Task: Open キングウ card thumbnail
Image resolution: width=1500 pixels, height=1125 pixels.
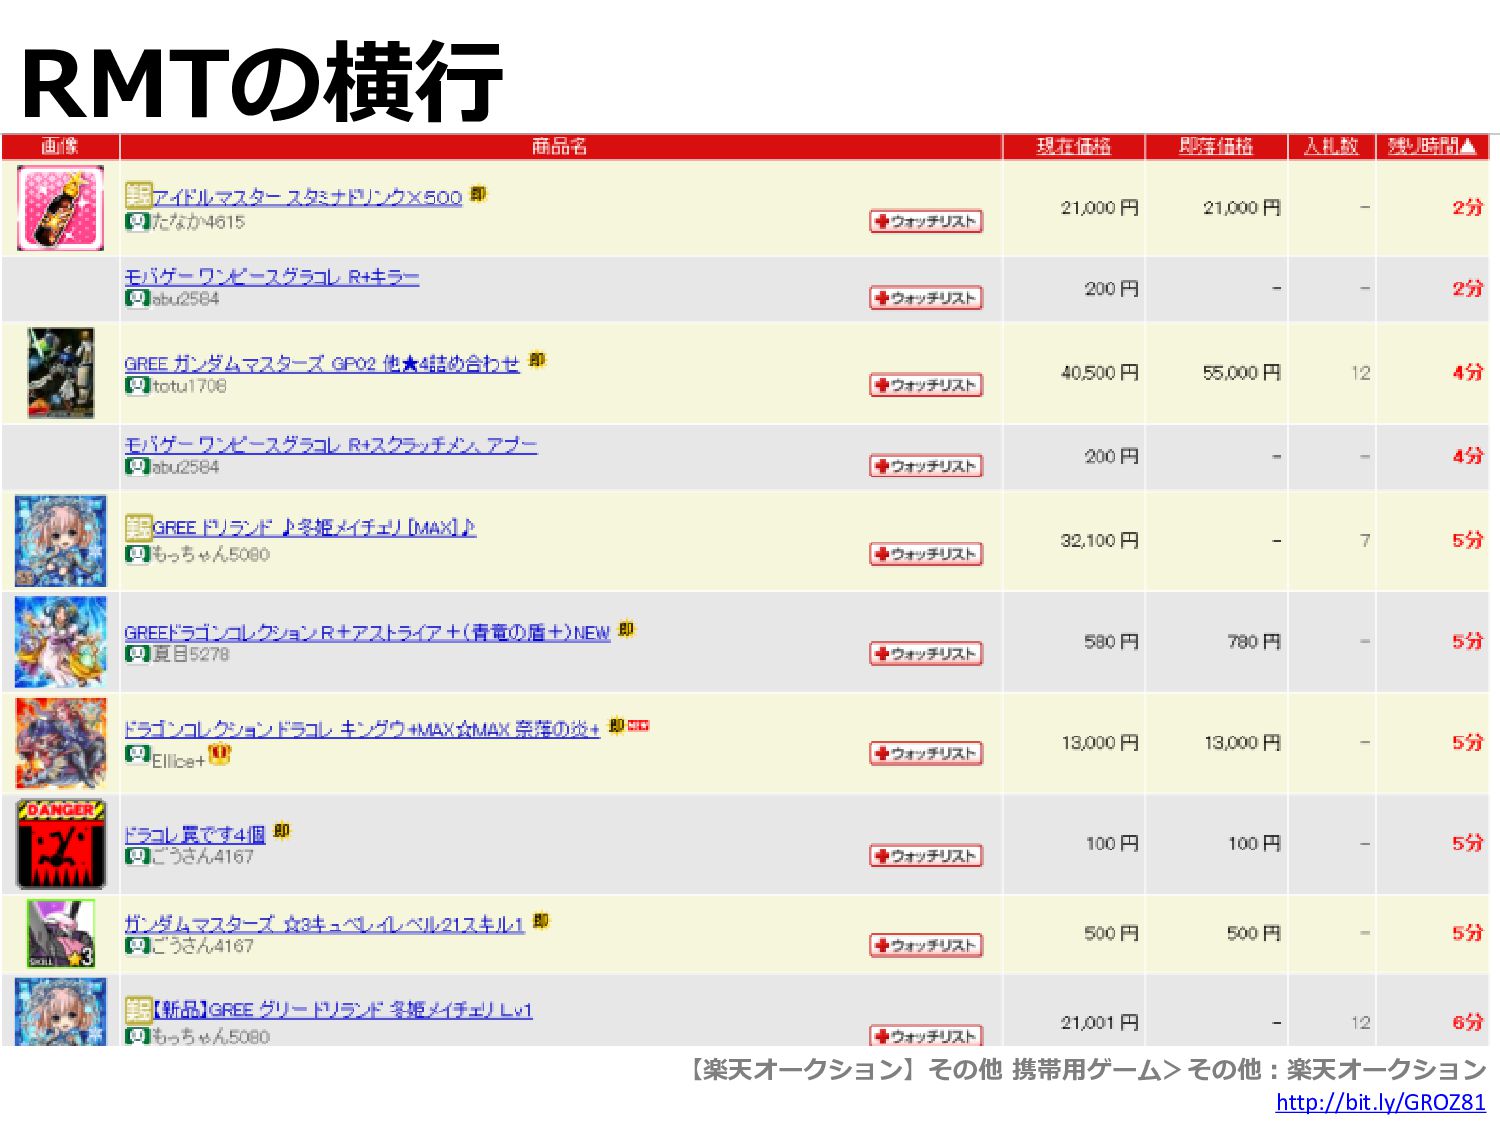Action: (60, 743)
